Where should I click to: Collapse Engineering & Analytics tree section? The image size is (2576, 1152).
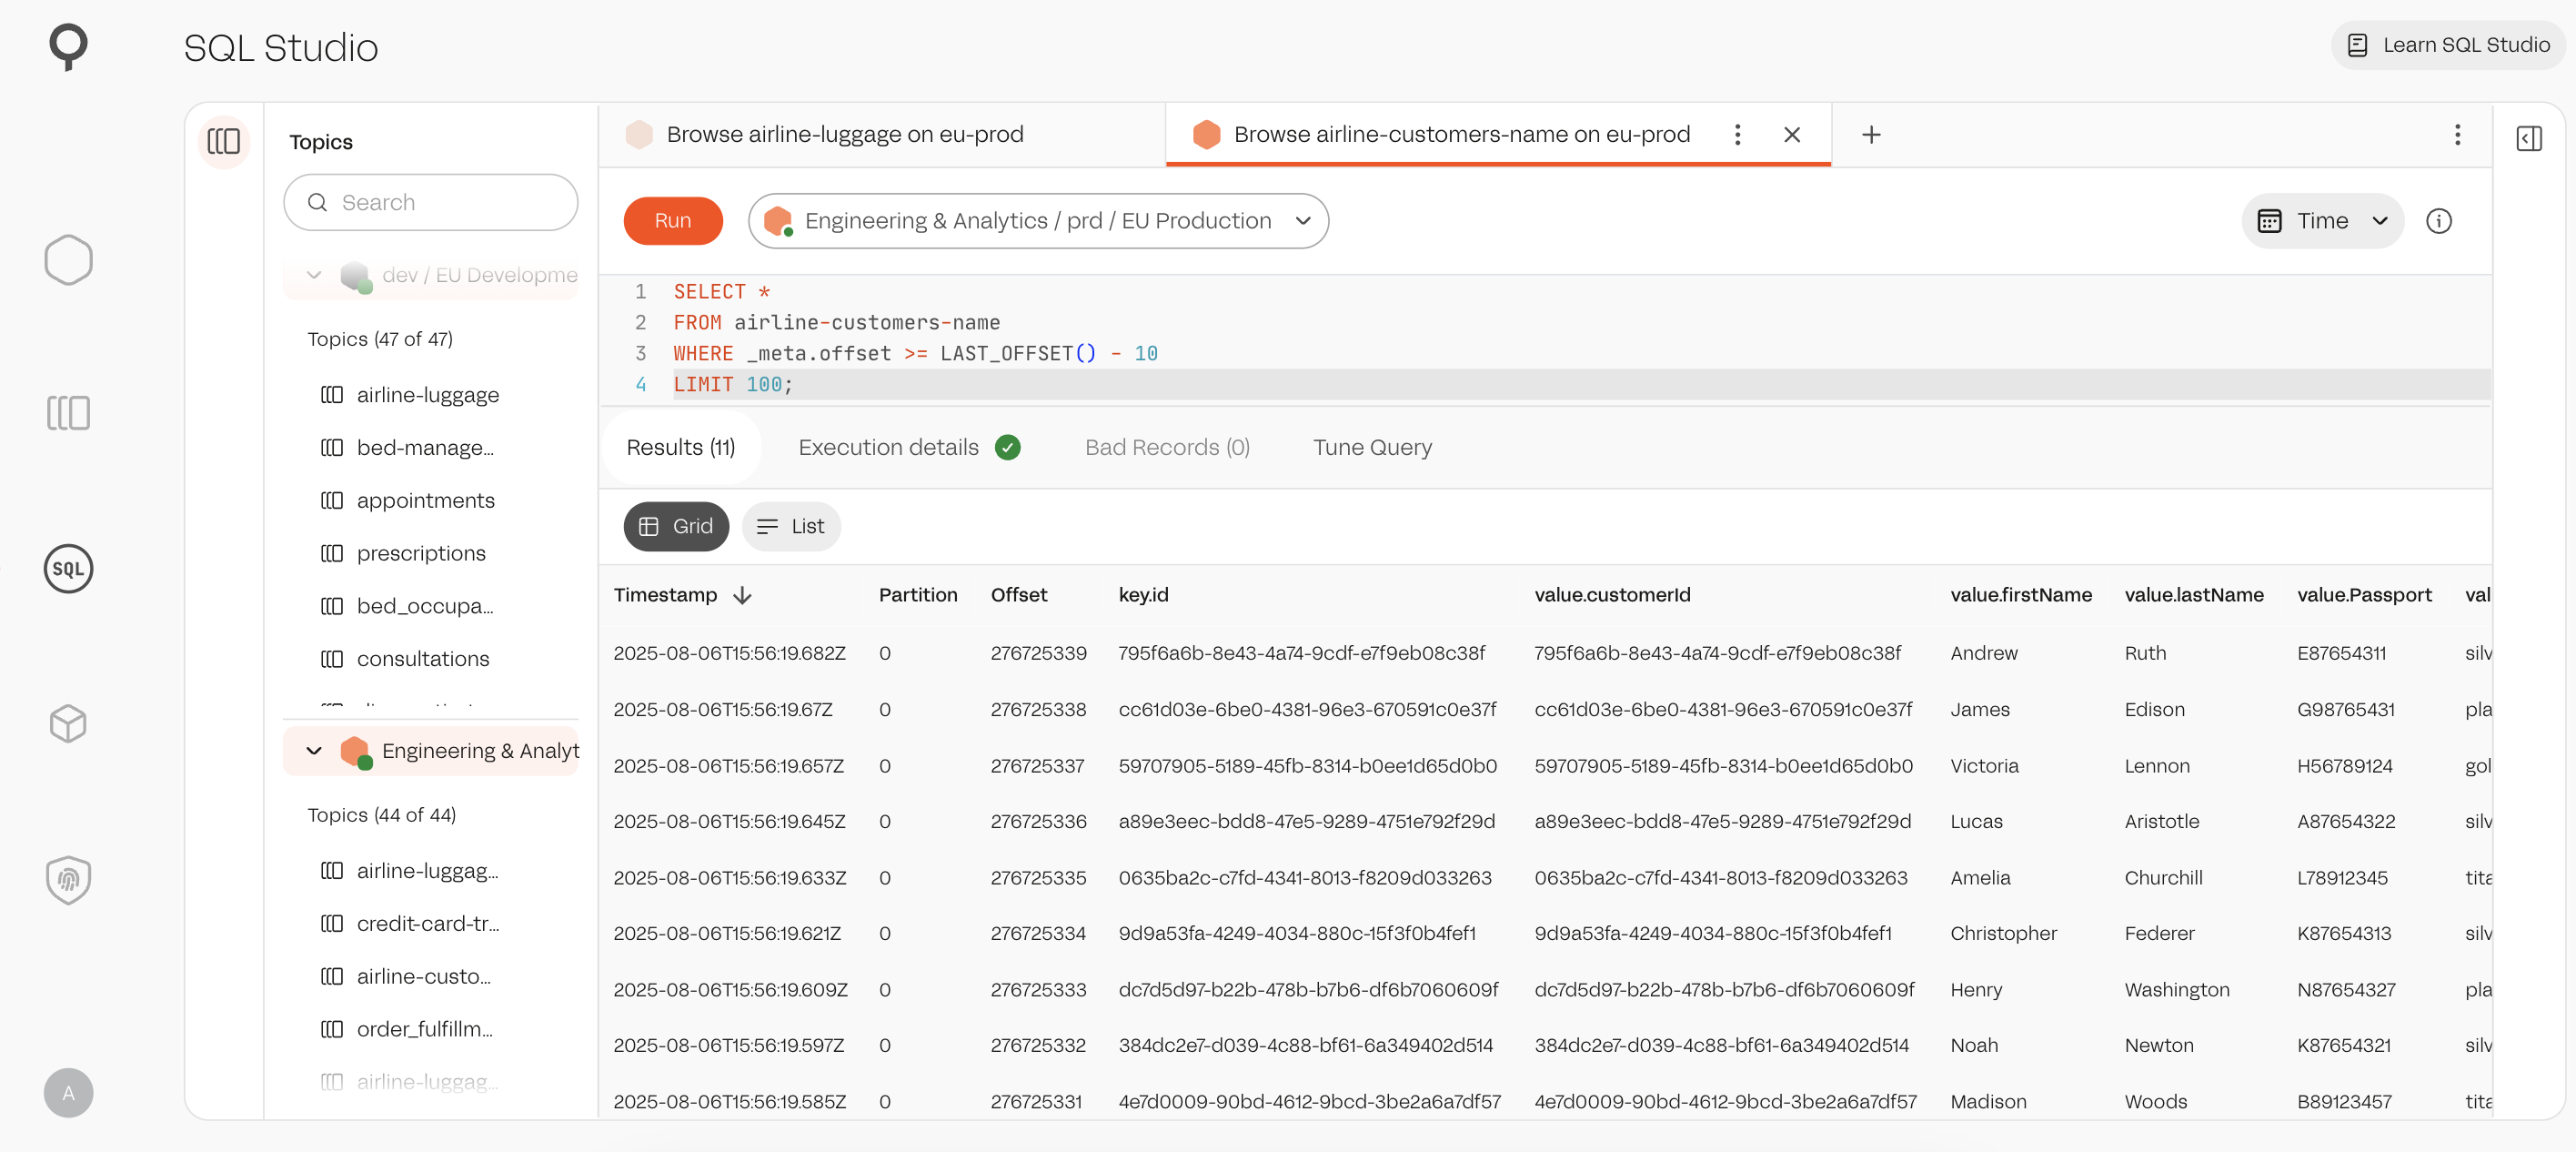(x=314, y=751)
